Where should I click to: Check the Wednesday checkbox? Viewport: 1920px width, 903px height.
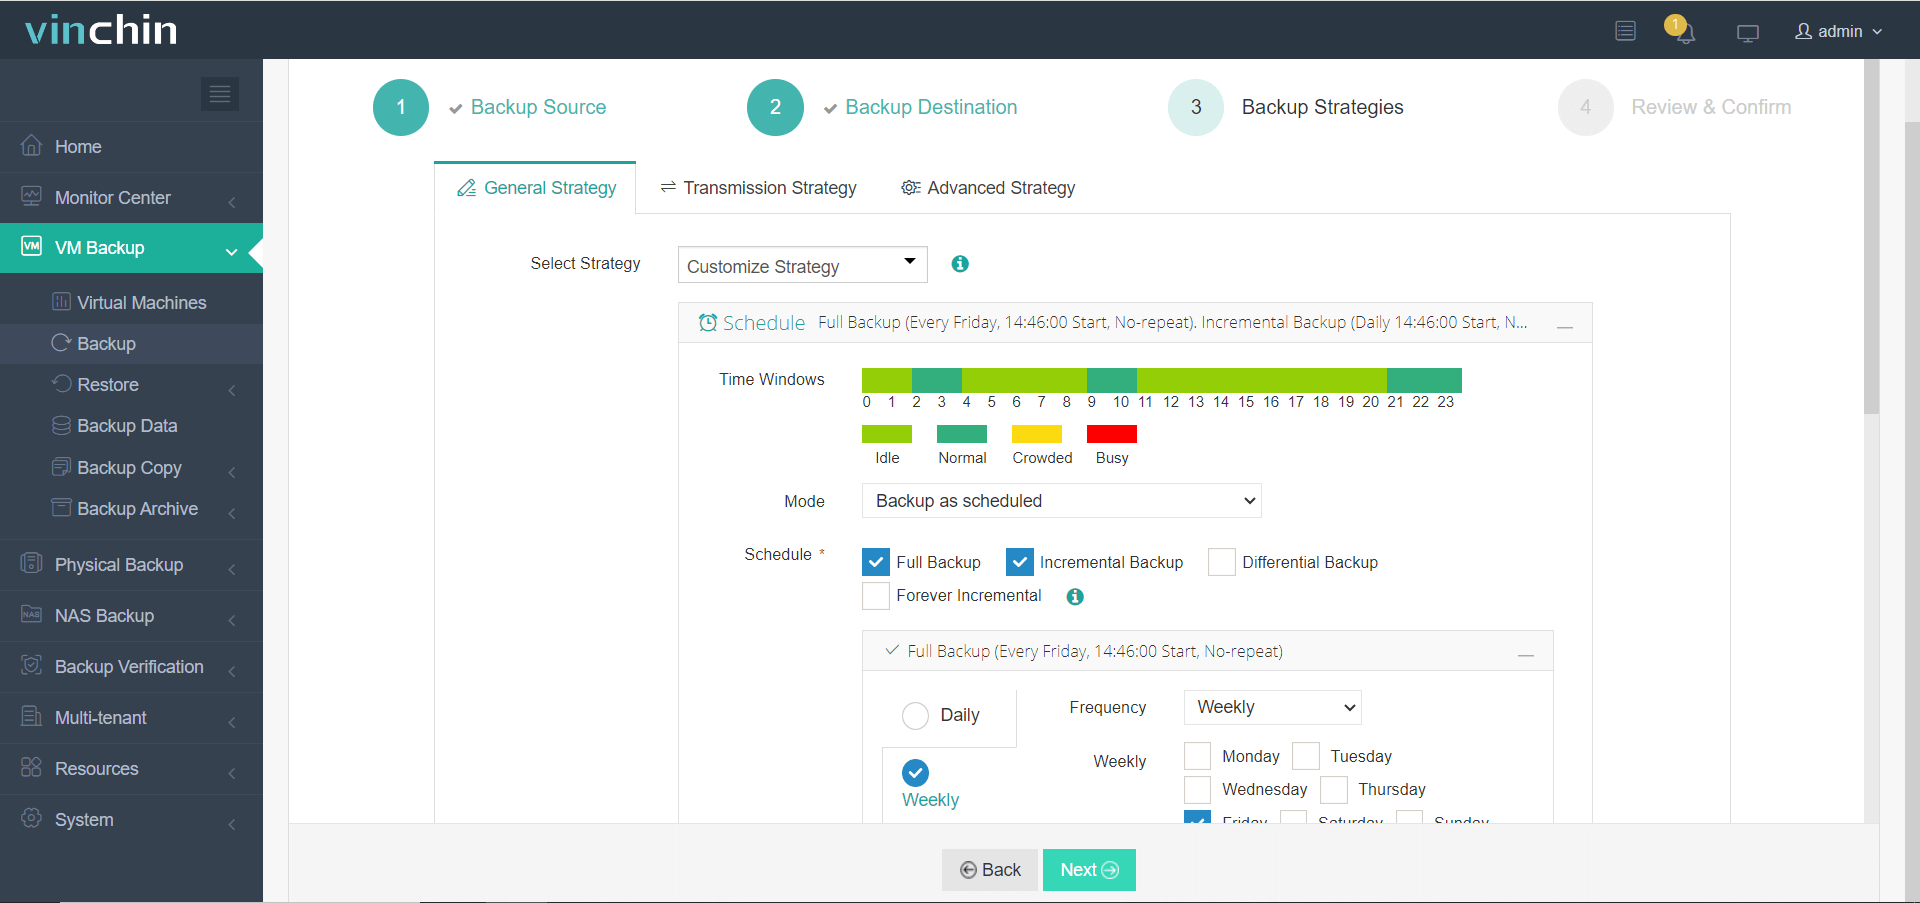pos(1197,789)
